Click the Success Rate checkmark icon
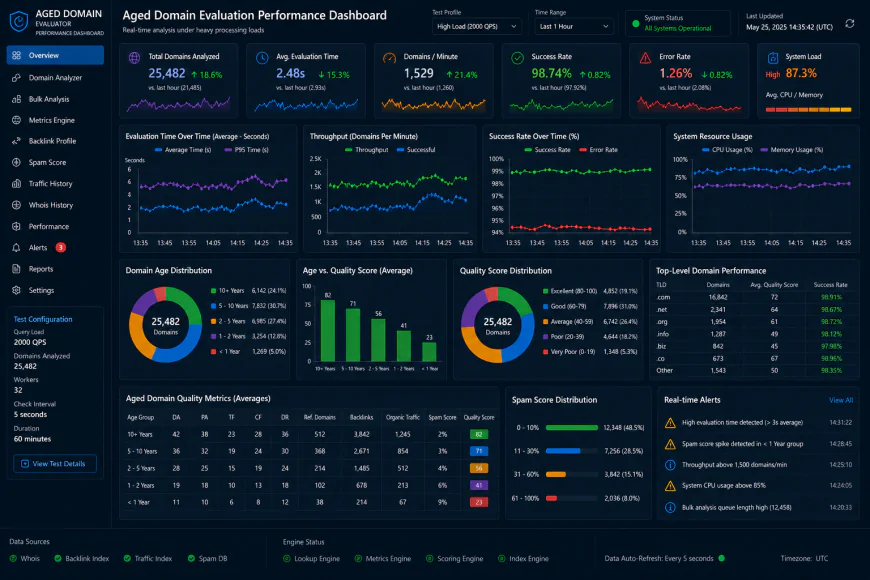Viewport: 870px width, 580px height. [x=517, y=58]
